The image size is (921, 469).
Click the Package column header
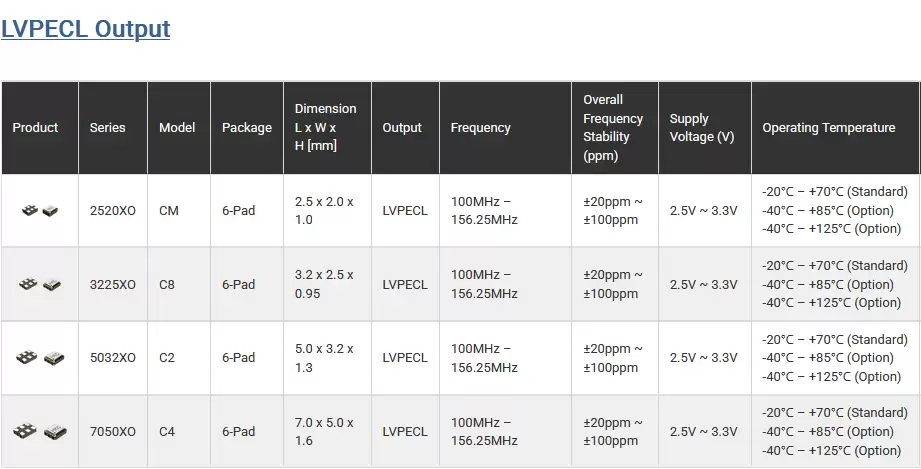(247, 128)
